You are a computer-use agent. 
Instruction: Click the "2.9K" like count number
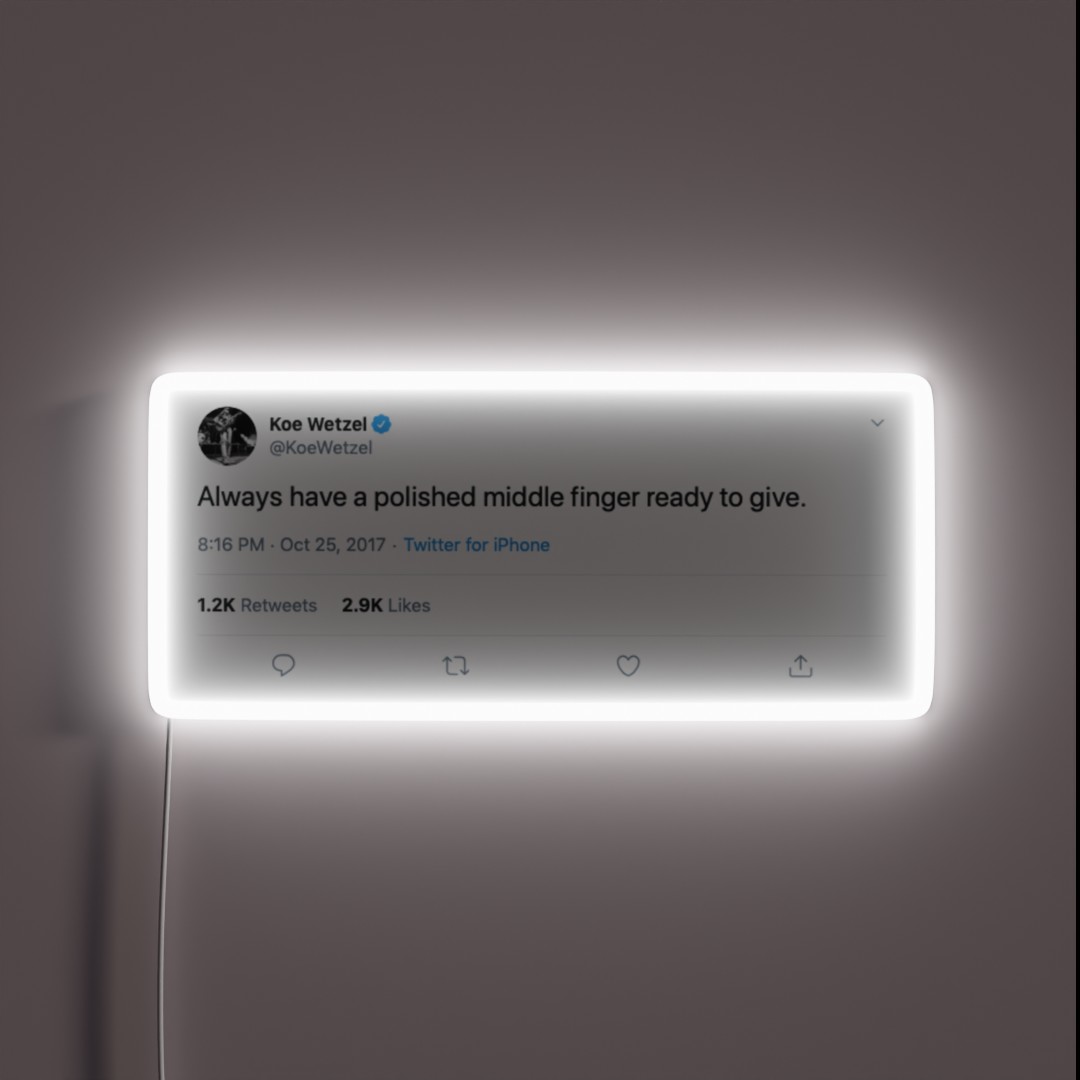click(362, 605)
